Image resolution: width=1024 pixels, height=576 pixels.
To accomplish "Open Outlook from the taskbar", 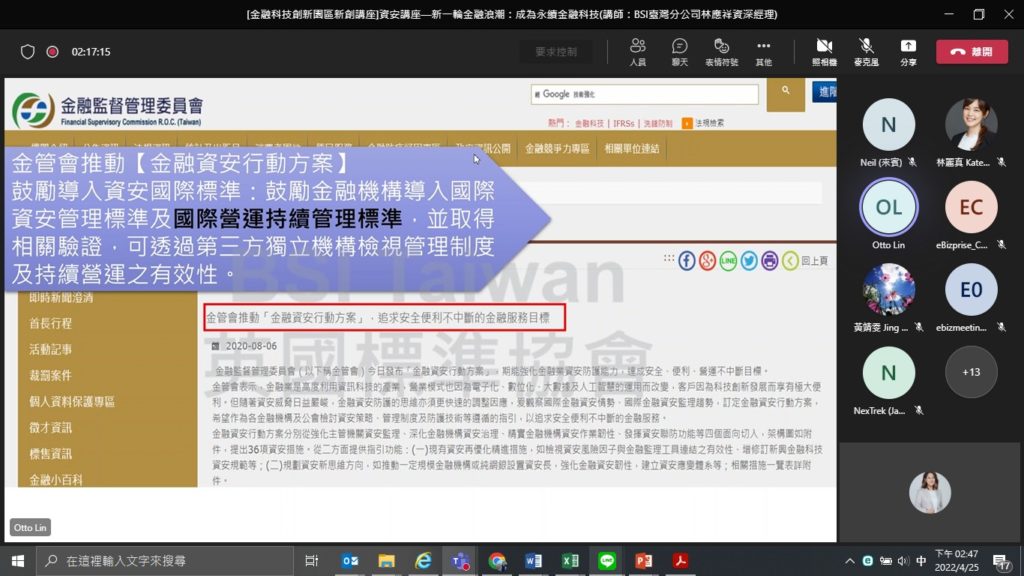I will click(350, 561).
